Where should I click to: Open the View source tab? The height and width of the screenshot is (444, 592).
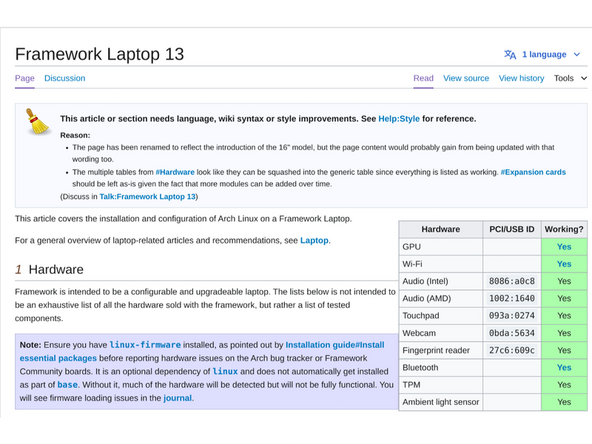click(466, 78)
